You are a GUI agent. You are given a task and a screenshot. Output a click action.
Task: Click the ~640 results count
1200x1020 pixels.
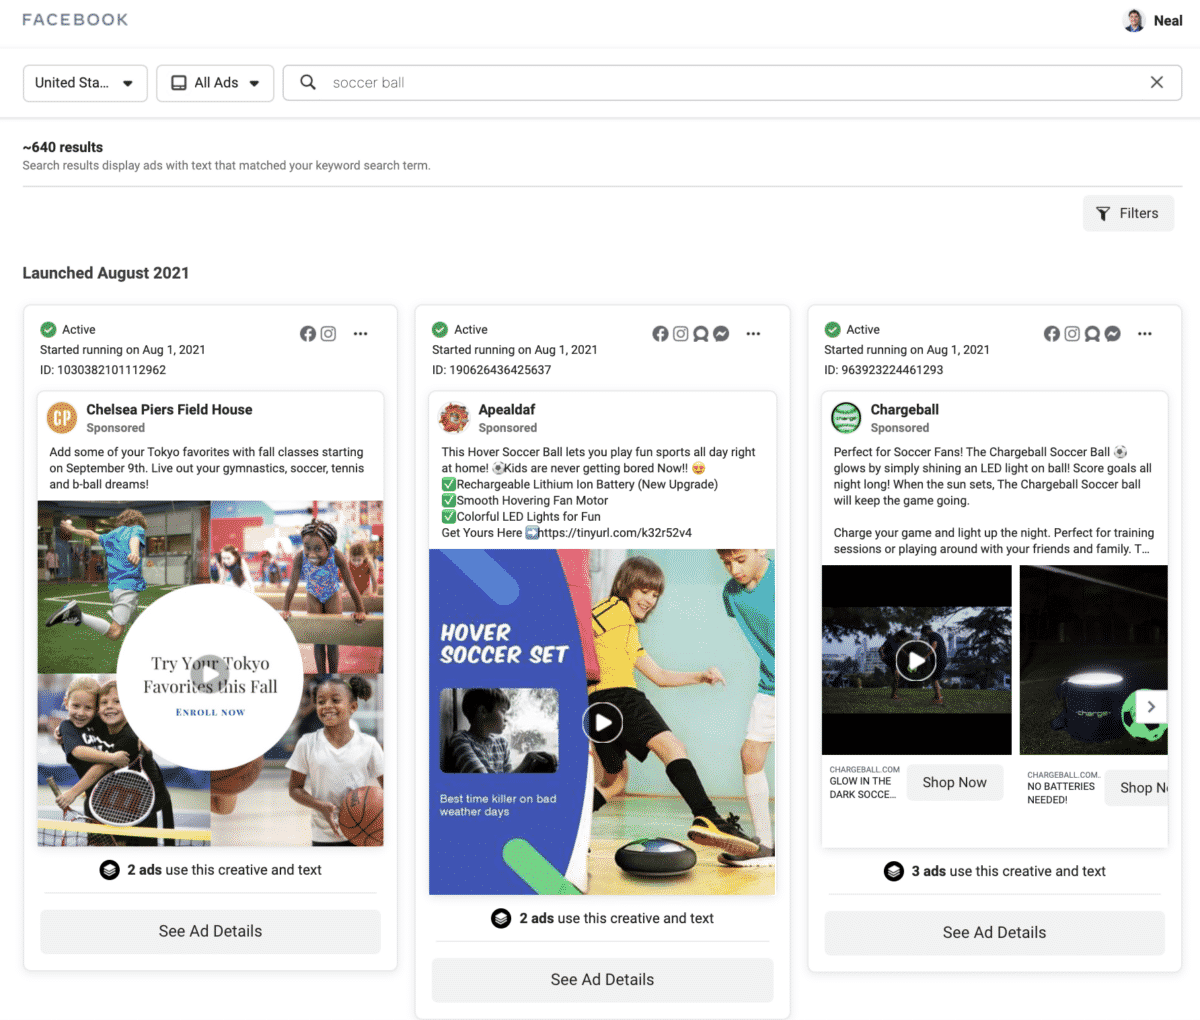point(62,147)
